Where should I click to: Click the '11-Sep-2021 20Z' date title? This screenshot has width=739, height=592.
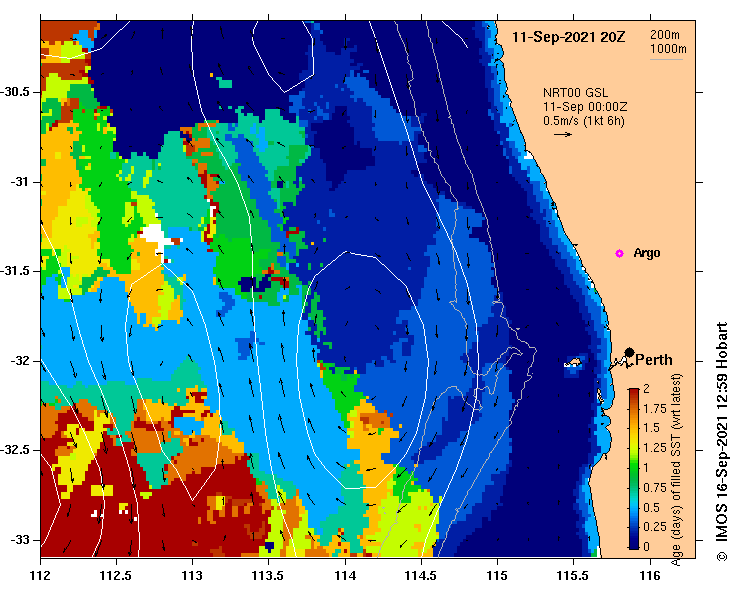click(x=568, y=37)
